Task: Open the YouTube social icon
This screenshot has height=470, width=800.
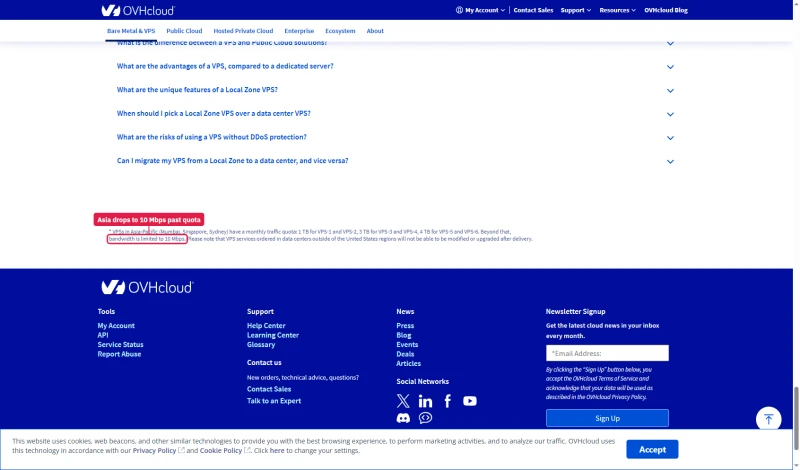Action: click(x=470, y=401)
